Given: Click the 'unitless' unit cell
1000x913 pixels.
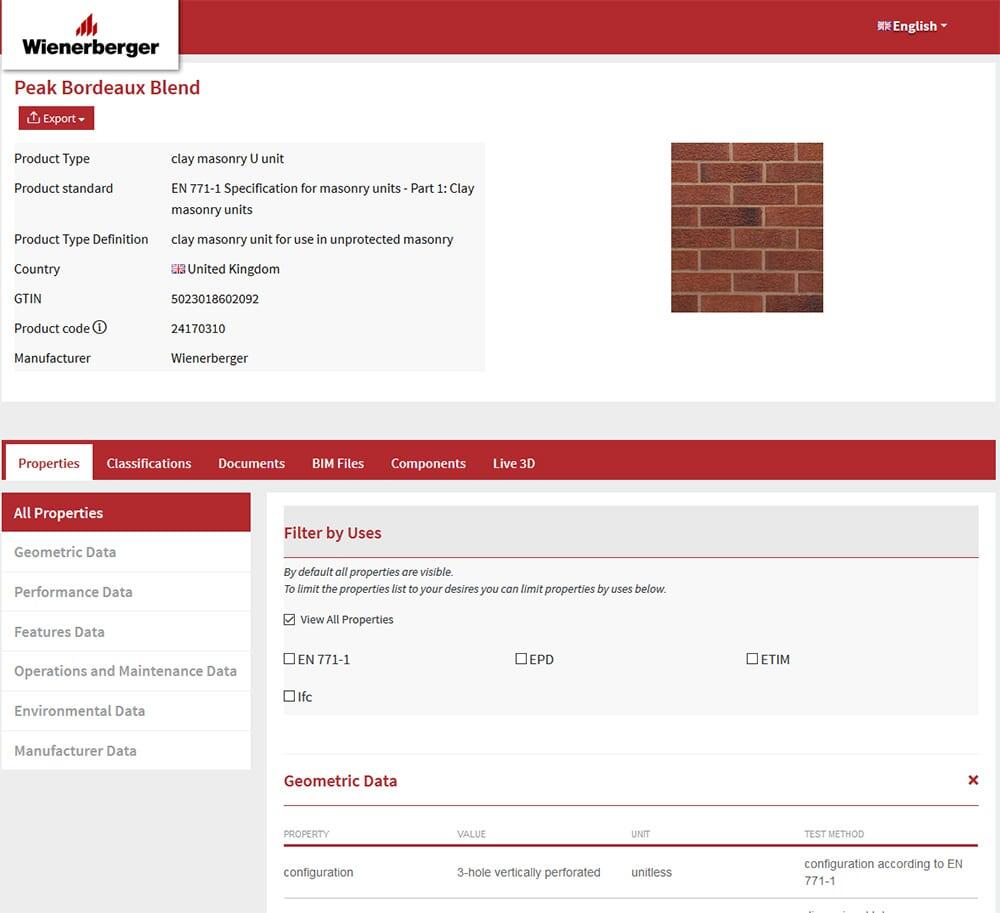Looking at the screenshot, I should point(651,872).
